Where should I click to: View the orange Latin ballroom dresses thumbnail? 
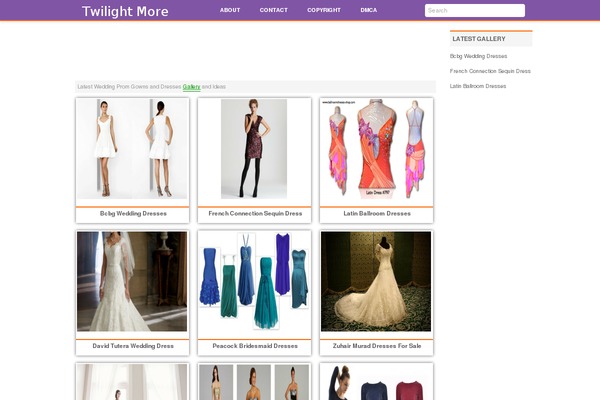tap(377, 149)
